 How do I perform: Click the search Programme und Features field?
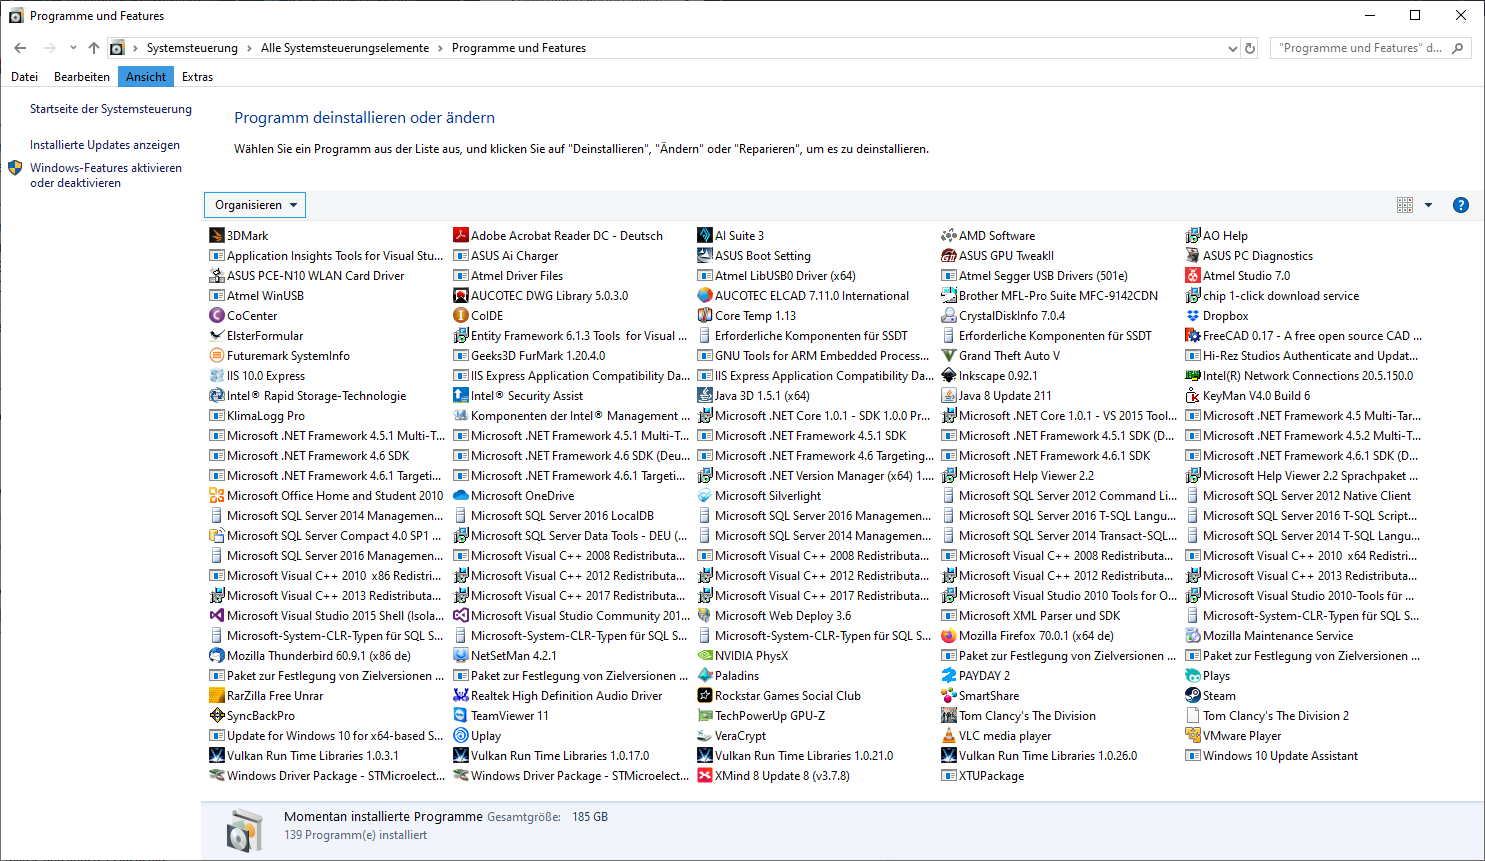point(1371,48)
